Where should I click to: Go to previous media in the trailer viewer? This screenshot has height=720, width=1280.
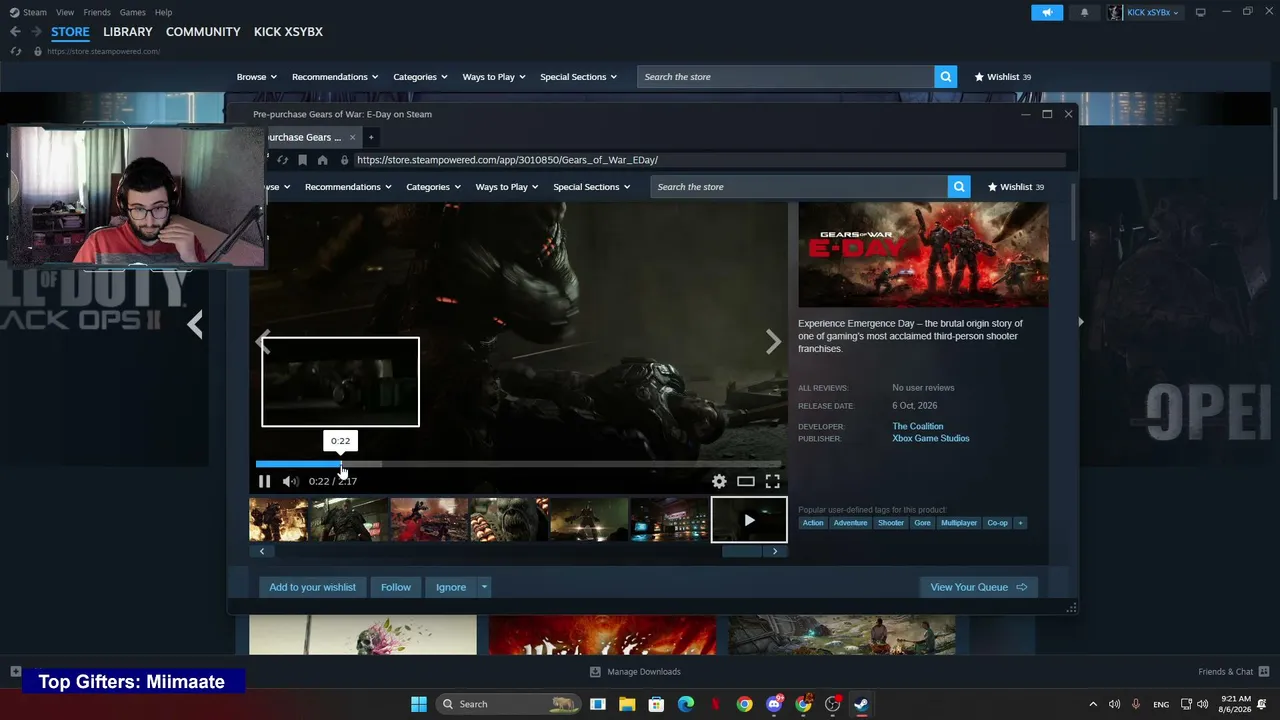(264, 342)
